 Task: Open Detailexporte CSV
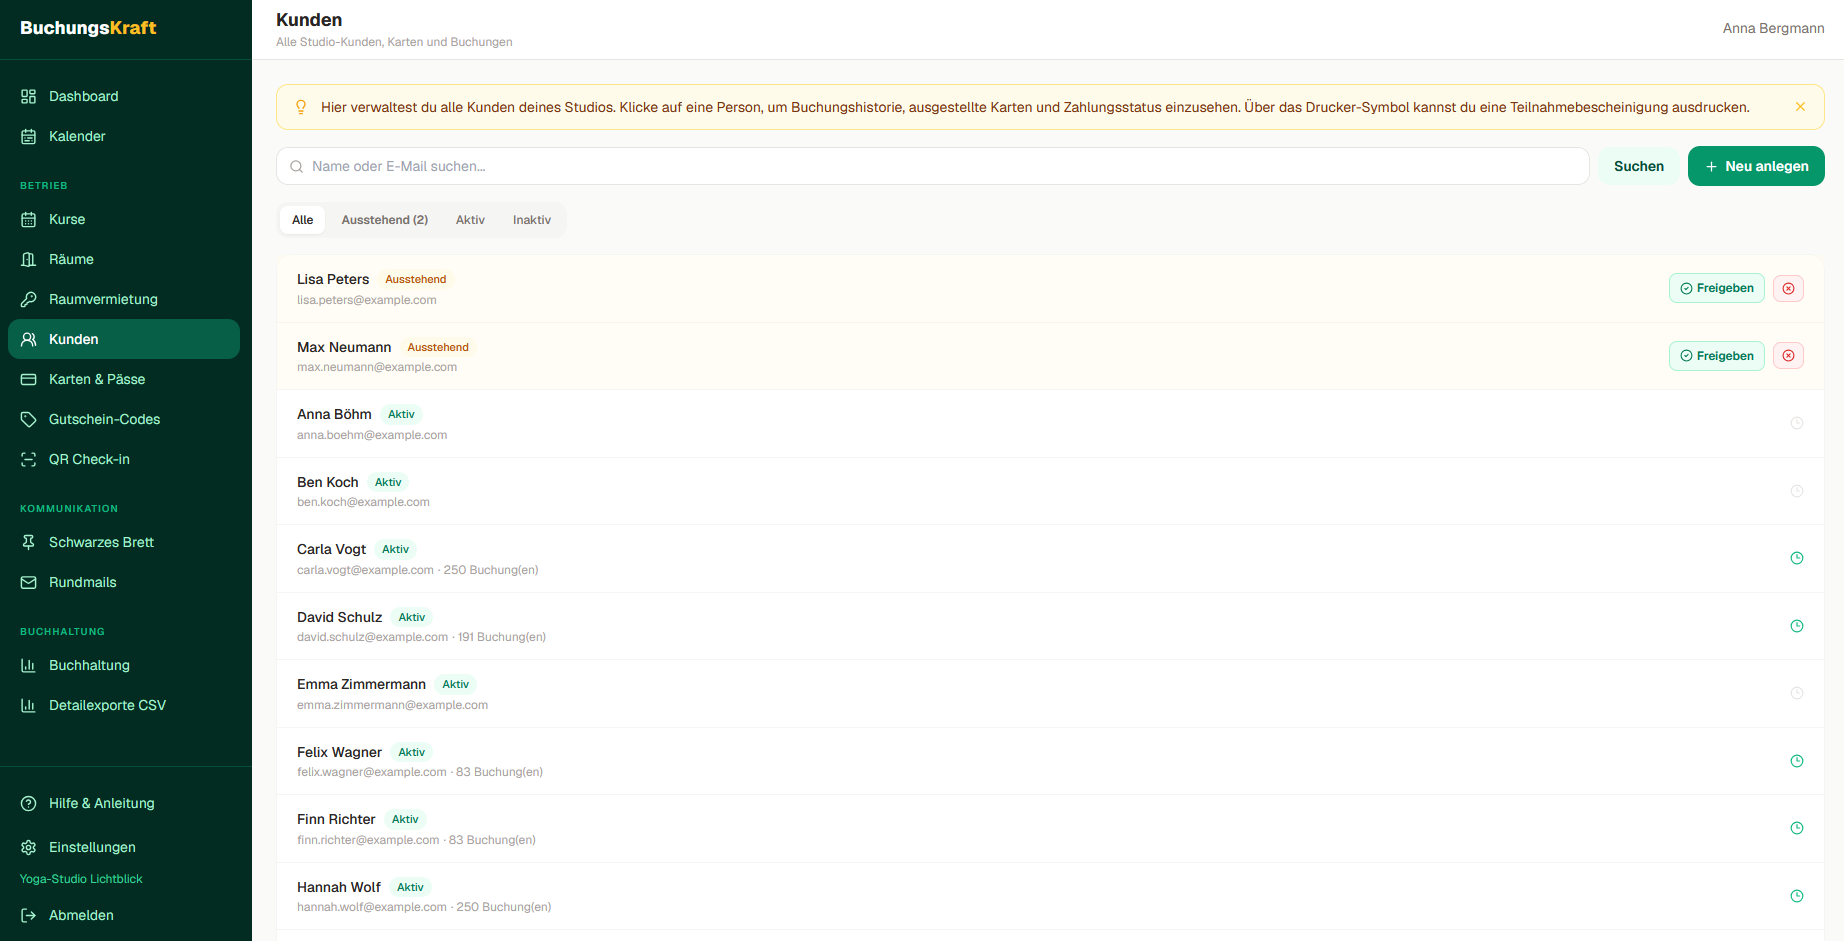coord(124,705)
